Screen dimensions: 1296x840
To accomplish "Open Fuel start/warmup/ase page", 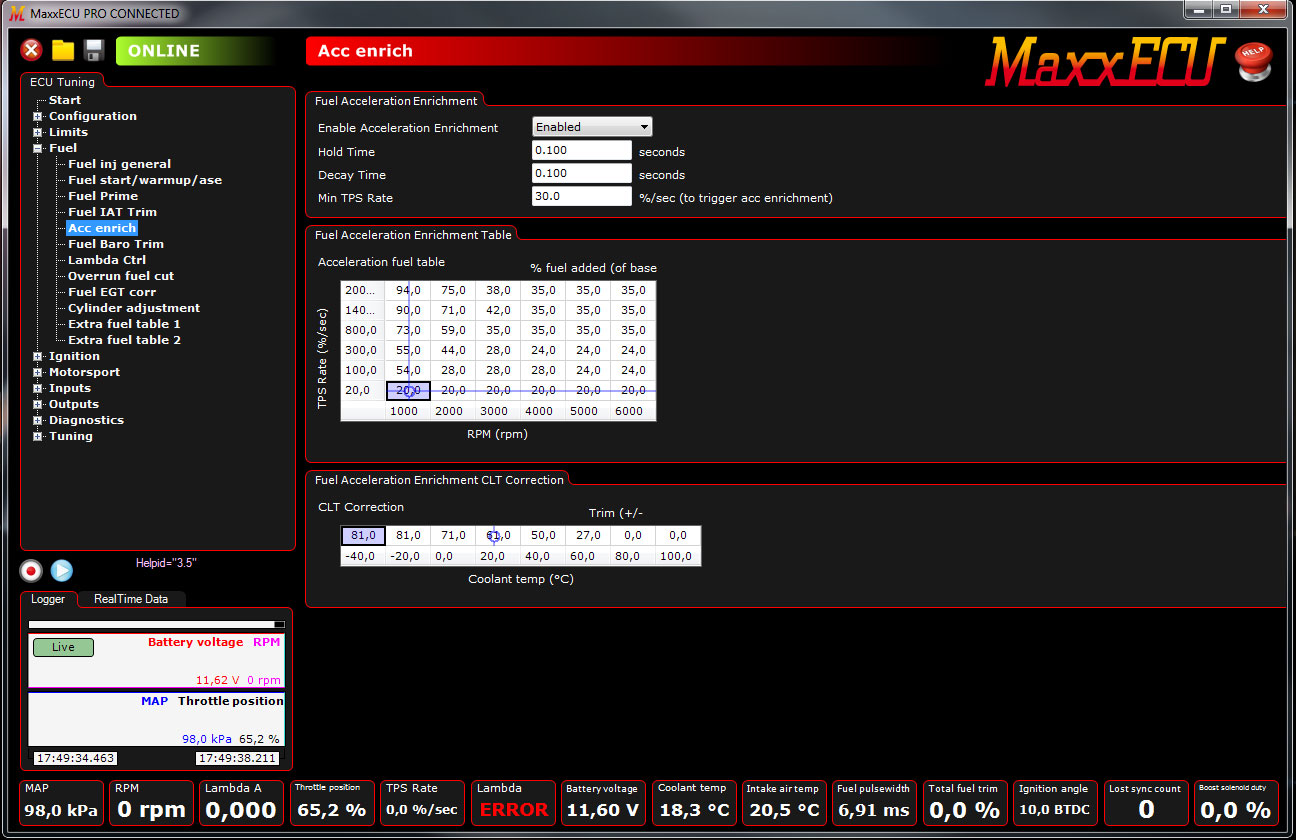I will pyautogui.click(x=145, y=180).
